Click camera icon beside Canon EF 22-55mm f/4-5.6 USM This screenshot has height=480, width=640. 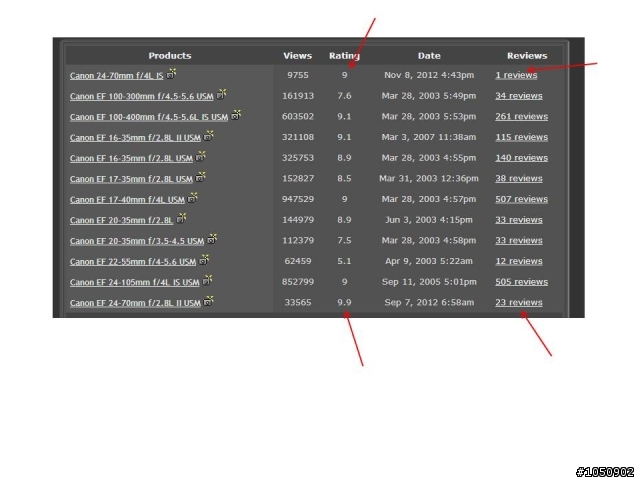(x=204, y=260)
